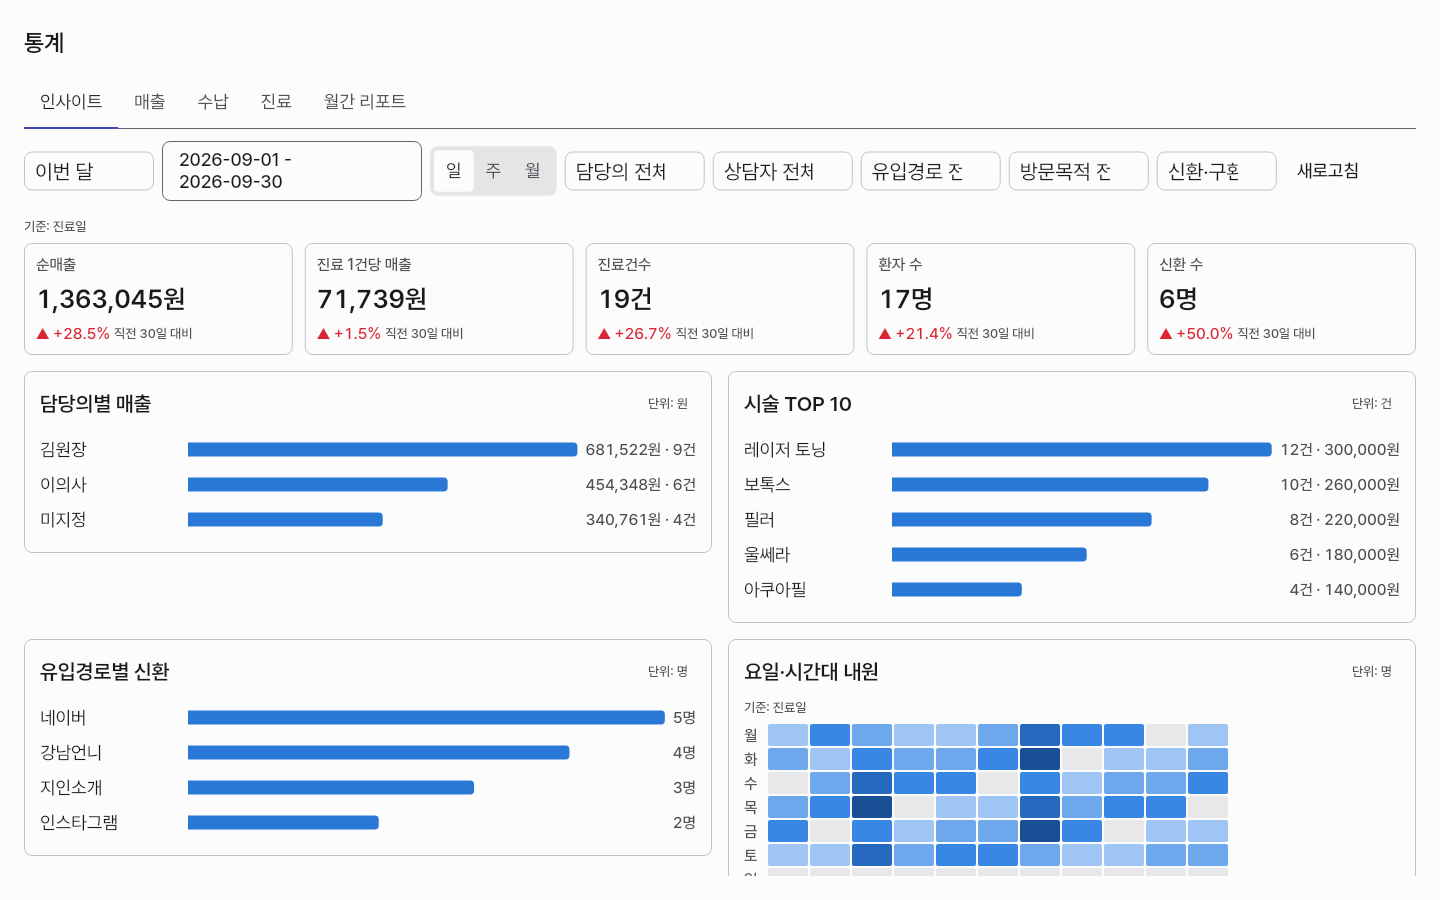1440x900 pixels.
Task: Click the 신환 수 value 6명
Action: click(1178, 299)
